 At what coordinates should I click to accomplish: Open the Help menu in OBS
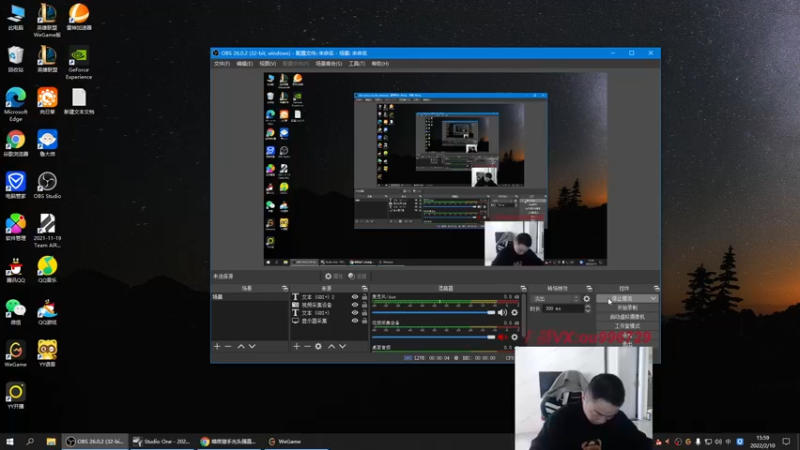click(x=380, y=64)
